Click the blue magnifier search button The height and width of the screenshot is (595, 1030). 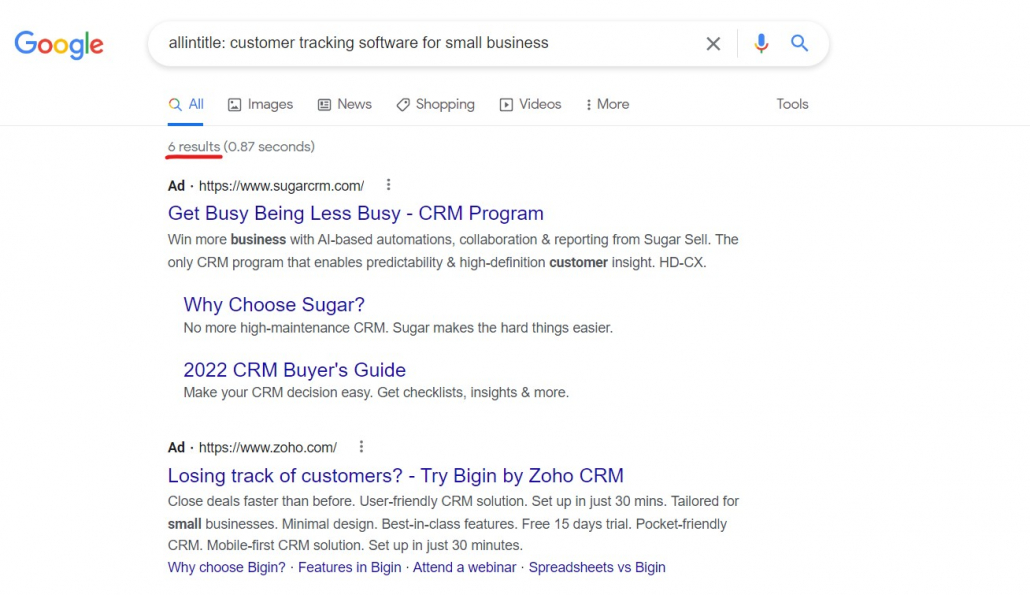pos(799,43)
